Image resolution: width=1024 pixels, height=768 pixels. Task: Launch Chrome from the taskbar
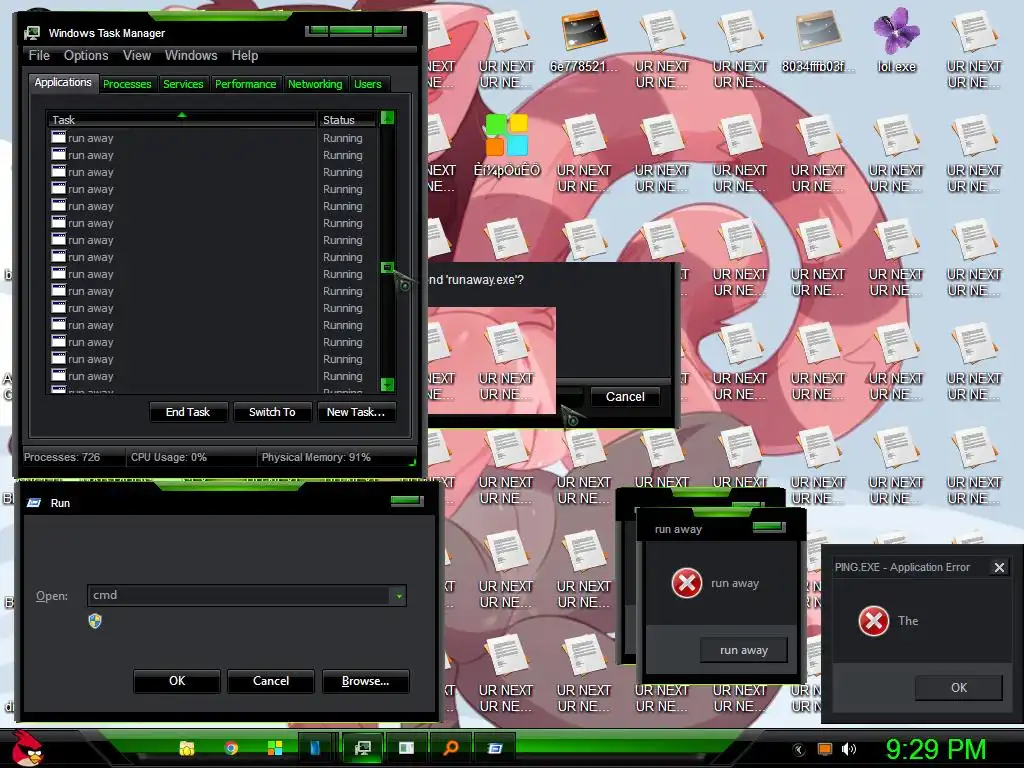[x=231, y=748]
